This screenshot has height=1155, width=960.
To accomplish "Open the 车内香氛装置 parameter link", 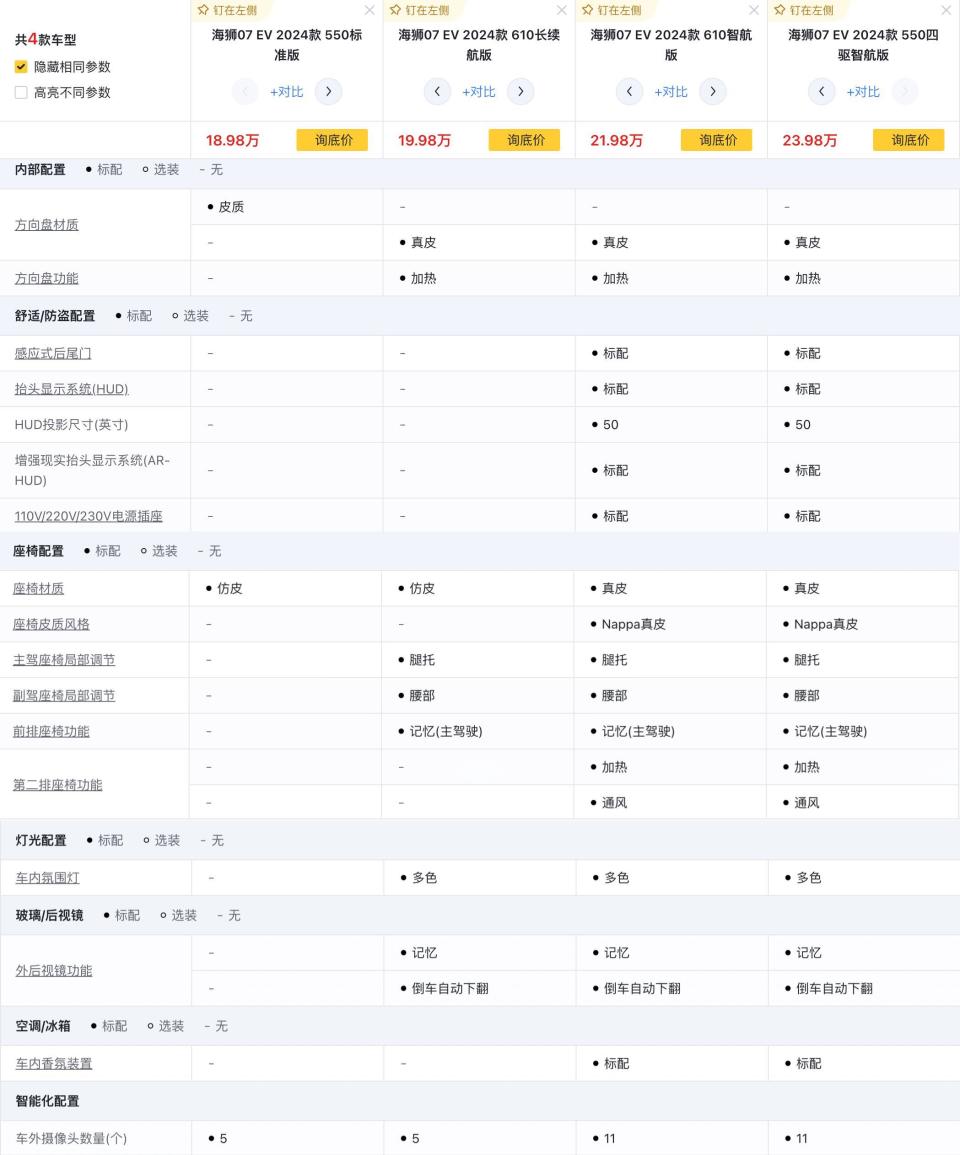I will [x=54, y=1064].
